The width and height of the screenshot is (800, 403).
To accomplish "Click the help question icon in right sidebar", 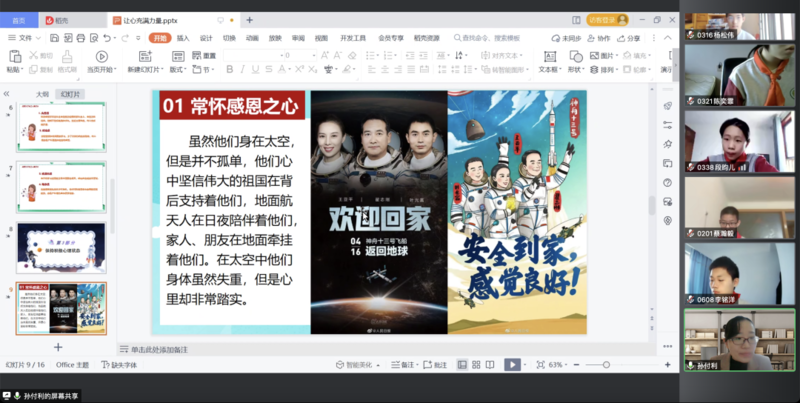I will (x=667, y=183).
